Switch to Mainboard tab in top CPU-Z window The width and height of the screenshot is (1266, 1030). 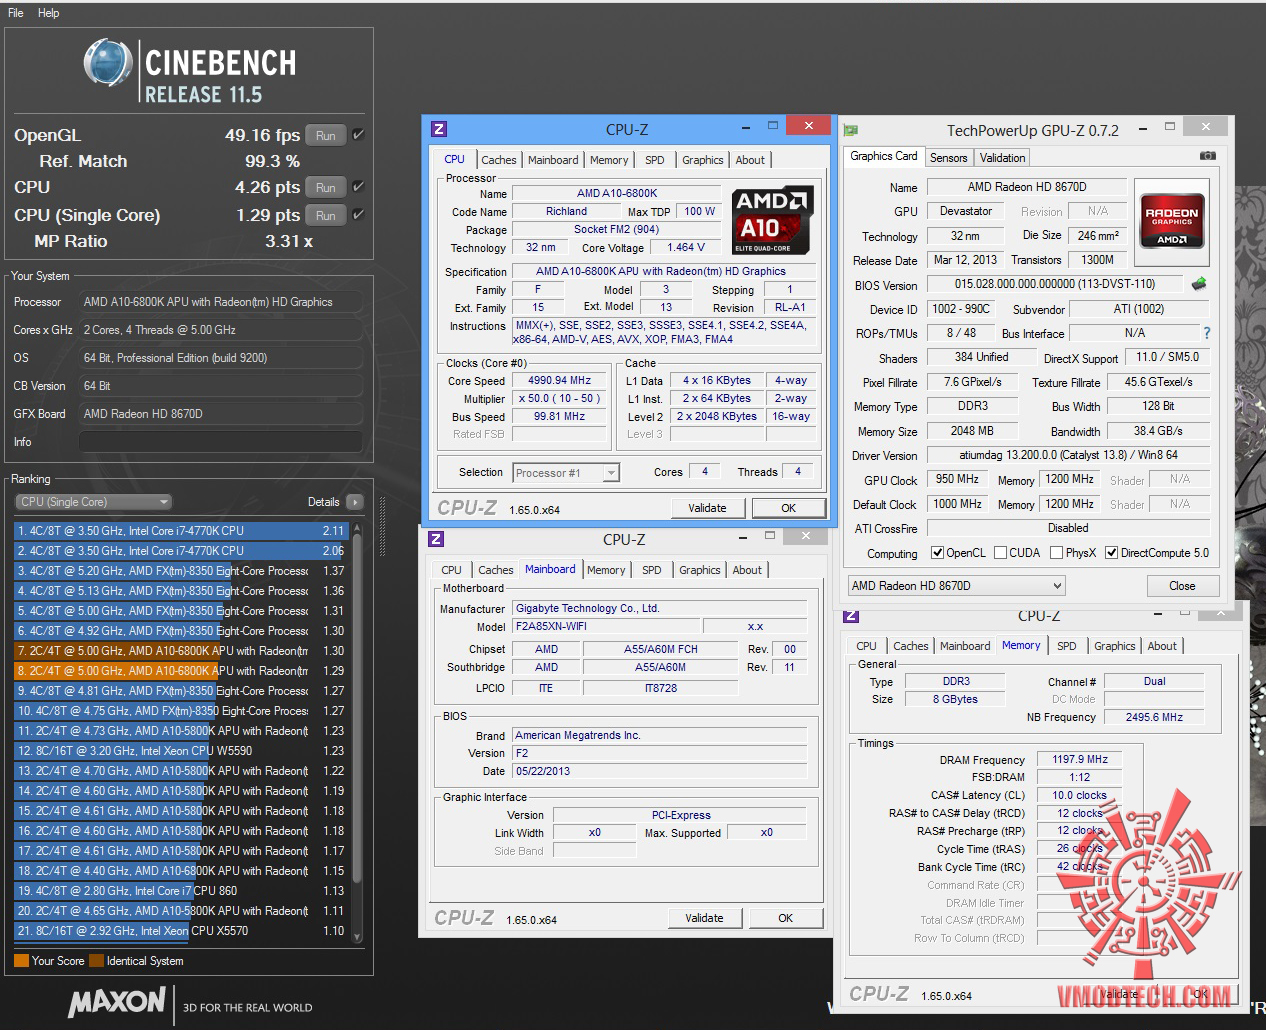553,160
